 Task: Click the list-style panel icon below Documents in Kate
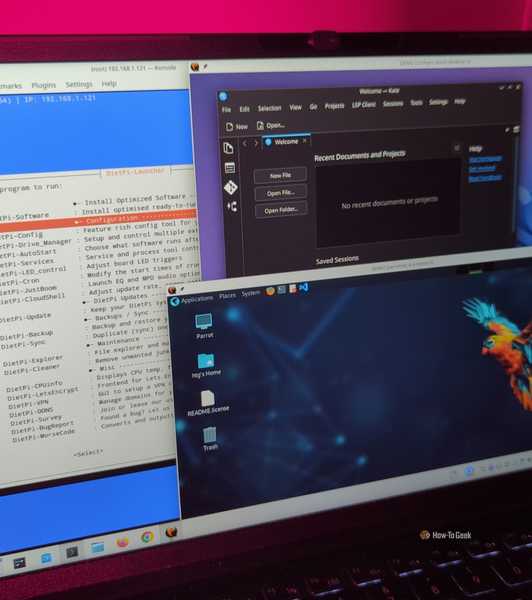[230, 168]
